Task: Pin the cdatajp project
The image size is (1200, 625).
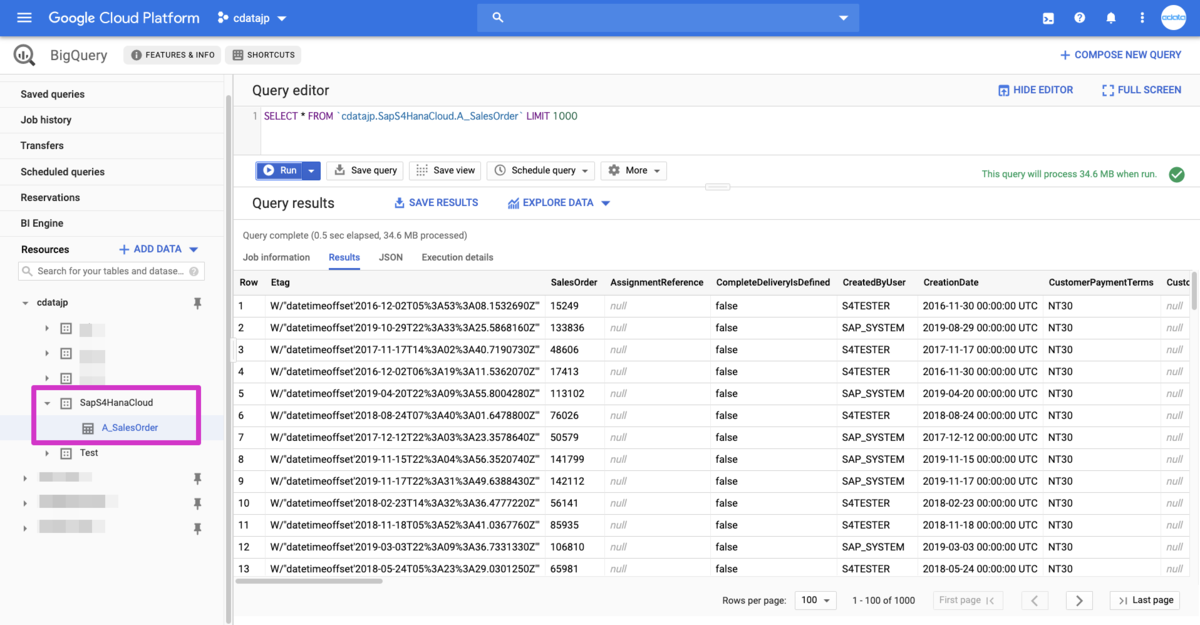Action: pyautogui.click(x=197, y=303)
